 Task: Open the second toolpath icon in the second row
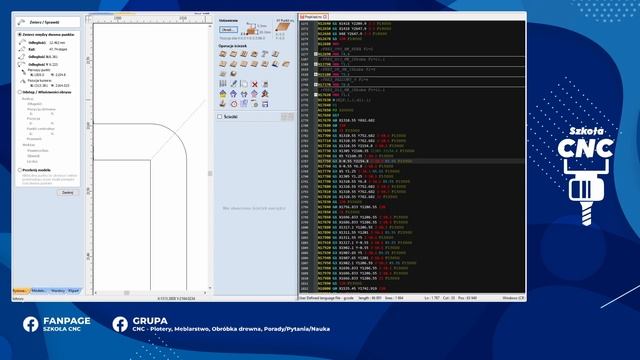coord(233,64)
